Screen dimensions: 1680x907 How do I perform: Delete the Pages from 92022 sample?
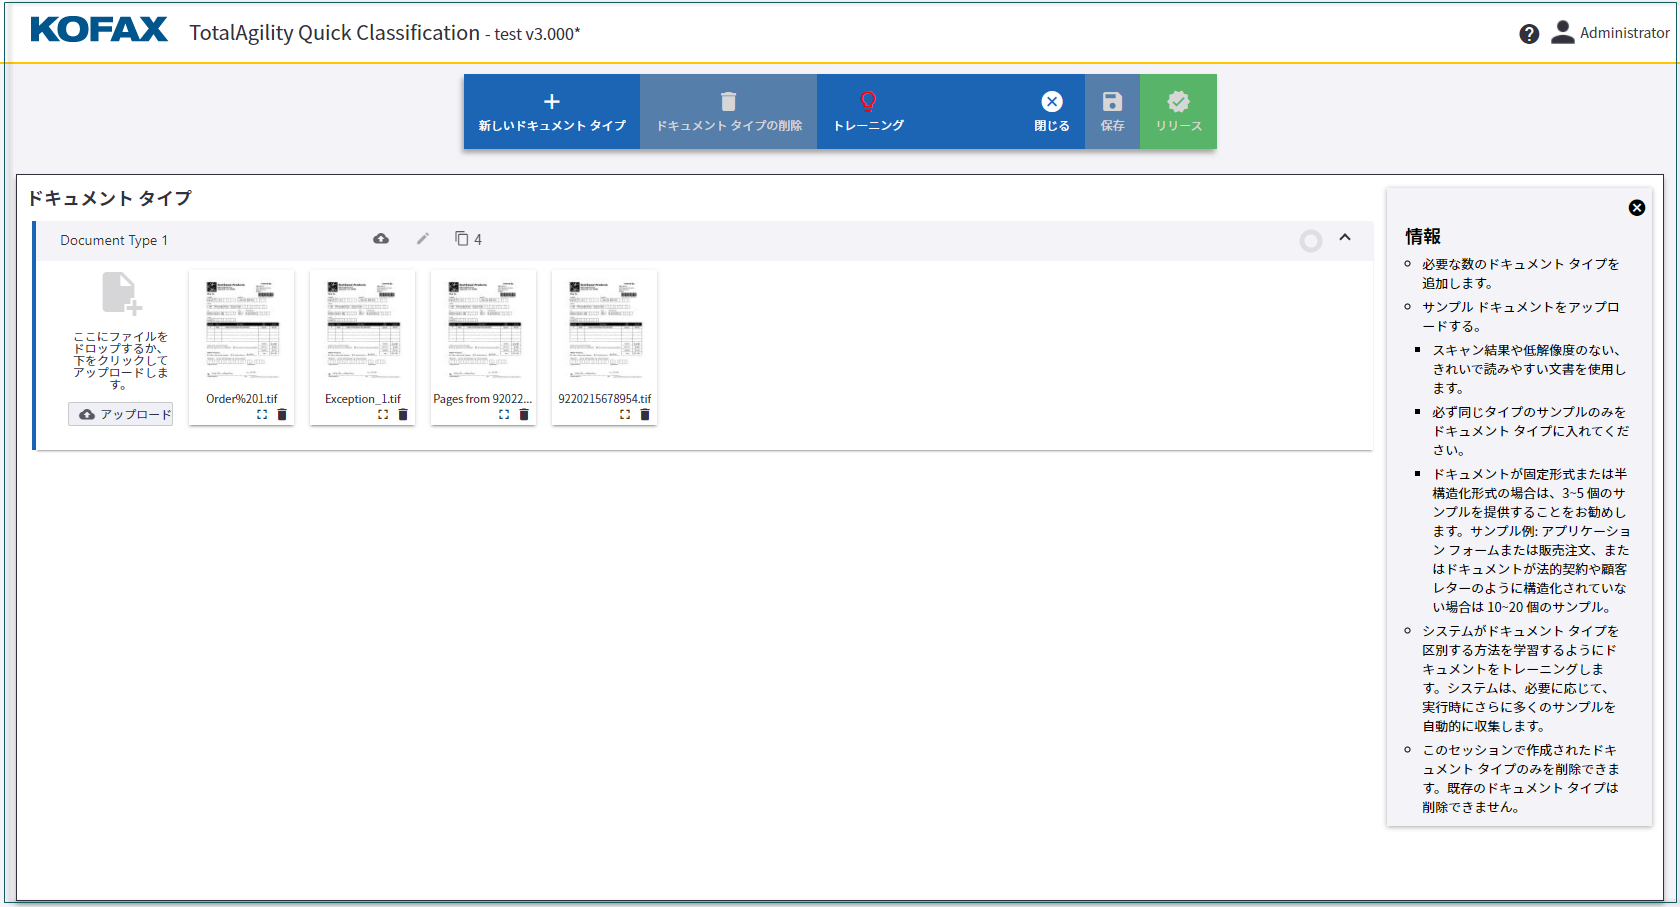[524, 415]
